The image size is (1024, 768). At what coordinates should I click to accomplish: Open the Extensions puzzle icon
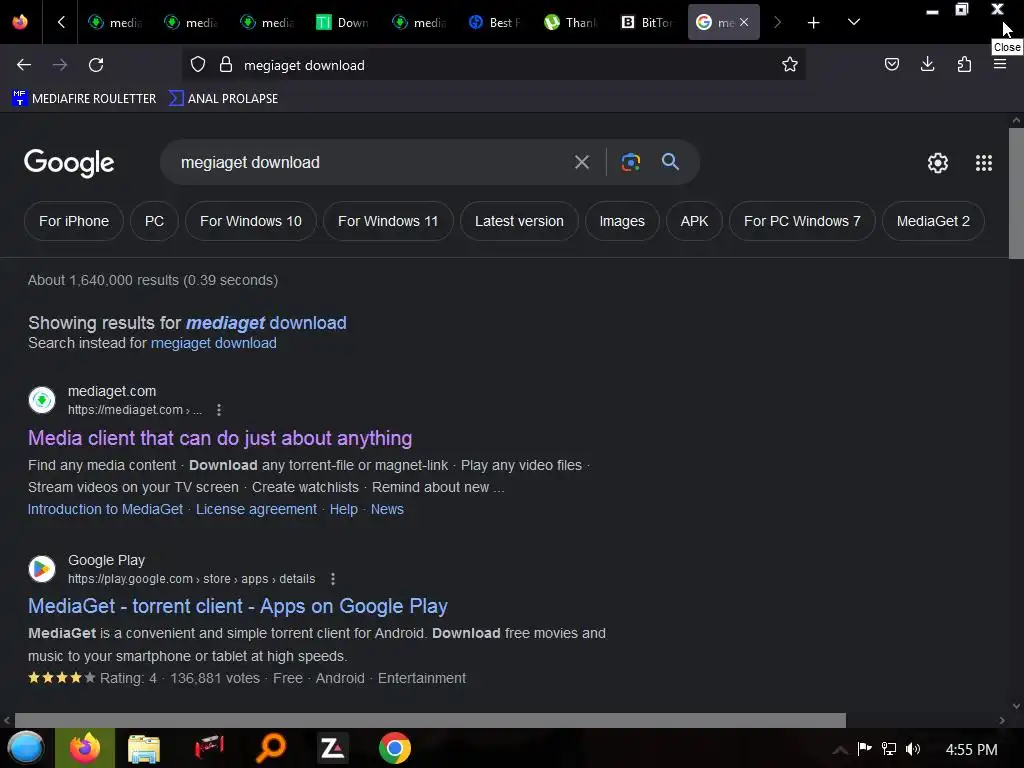click(x=964, y=64)
